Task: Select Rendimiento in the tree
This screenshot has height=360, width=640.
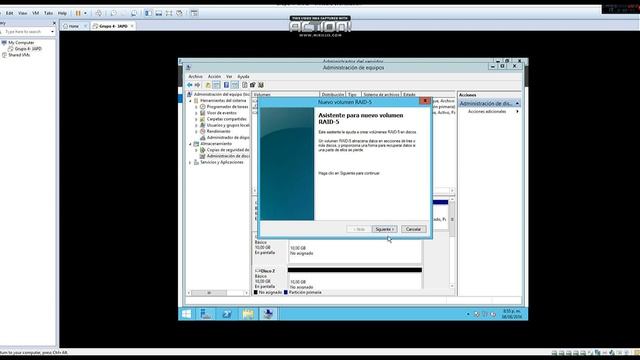Action: point(218,131)
